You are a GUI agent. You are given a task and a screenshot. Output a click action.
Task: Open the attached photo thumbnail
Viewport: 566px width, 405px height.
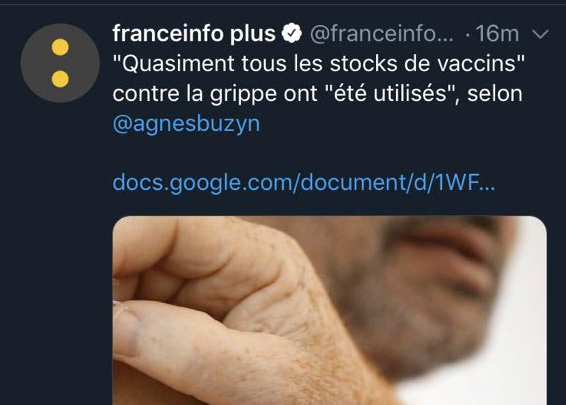pyautogui.click(x=330, y=310)
